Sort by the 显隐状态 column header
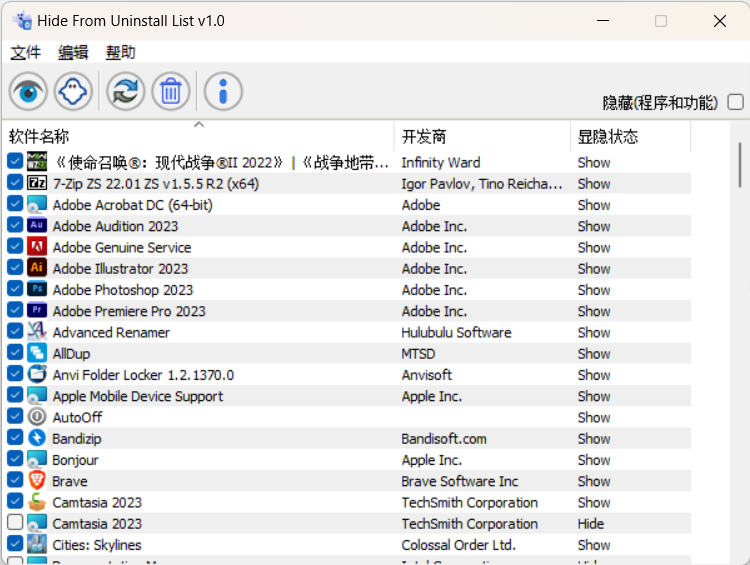750x565 pixels. tap(631, 136)
